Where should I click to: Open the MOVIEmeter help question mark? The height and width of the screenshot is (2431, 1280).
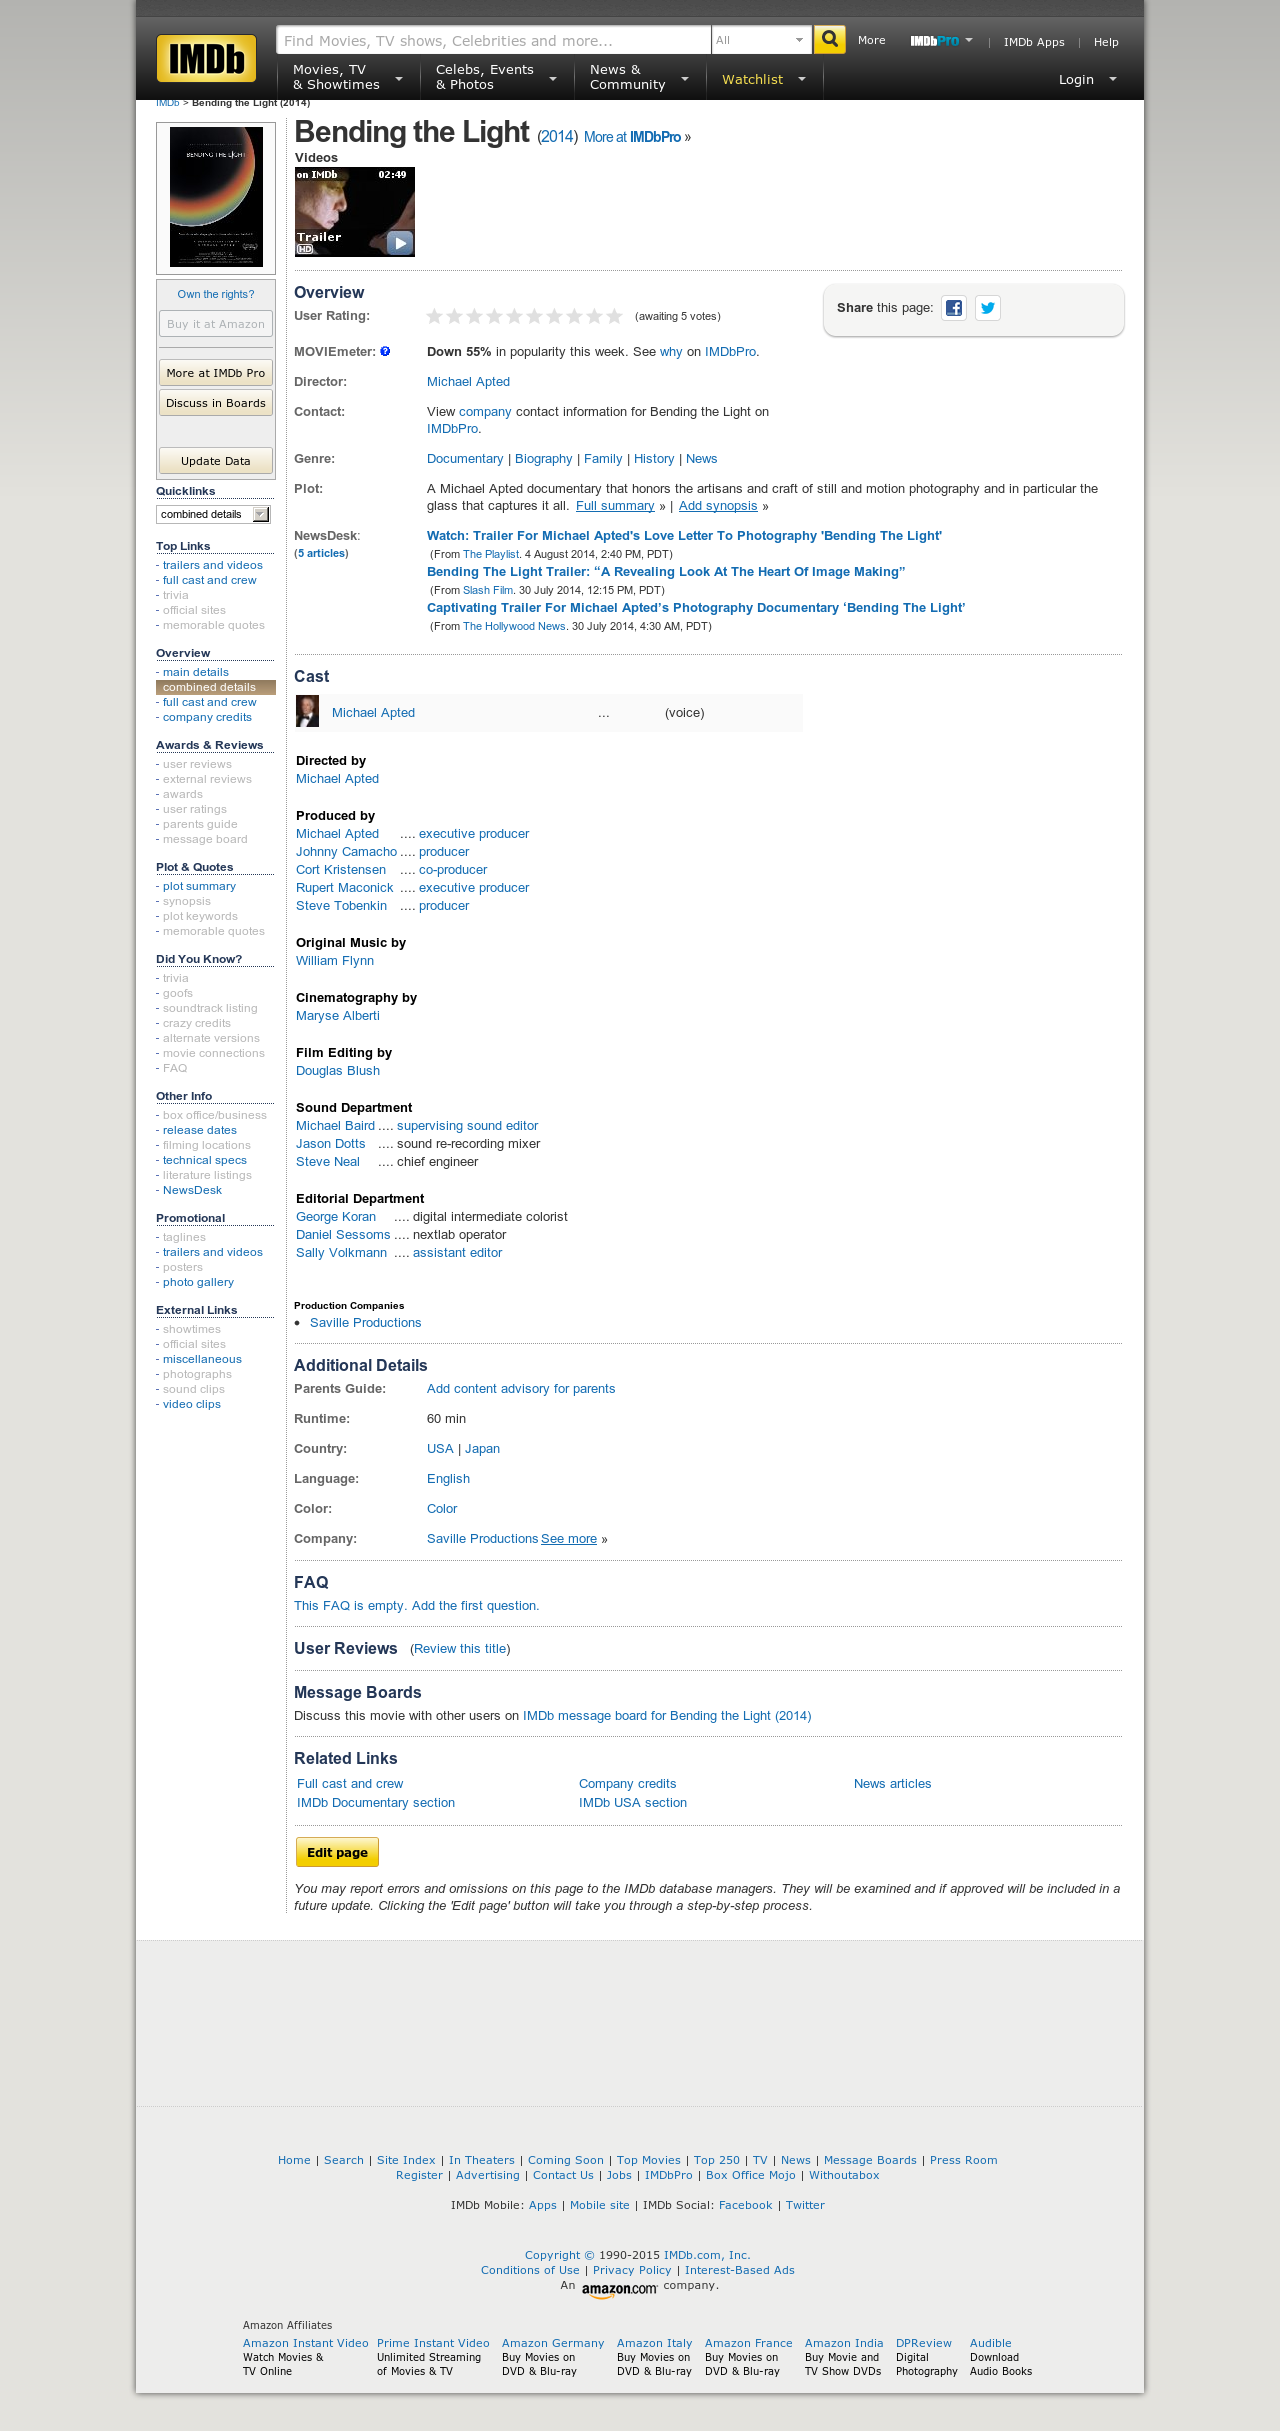[x=385, y=352]
